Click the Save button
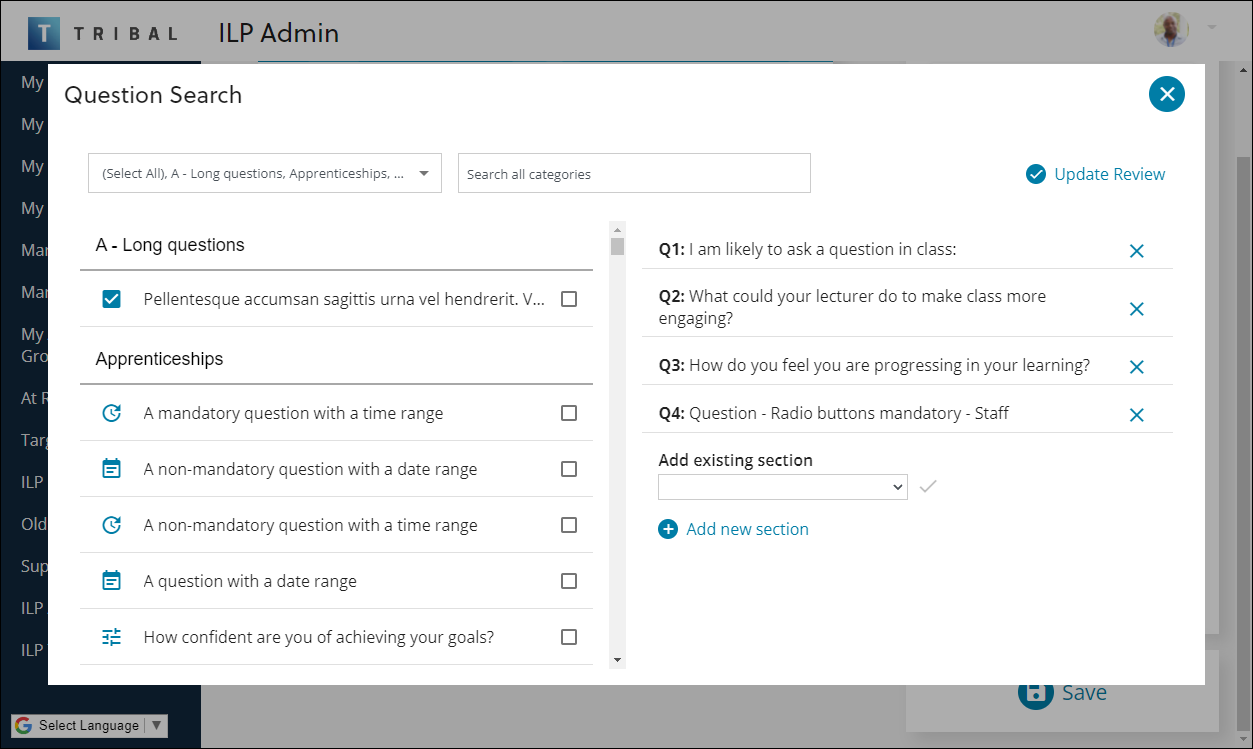The image size is (1253, 749). (1064, 691)
